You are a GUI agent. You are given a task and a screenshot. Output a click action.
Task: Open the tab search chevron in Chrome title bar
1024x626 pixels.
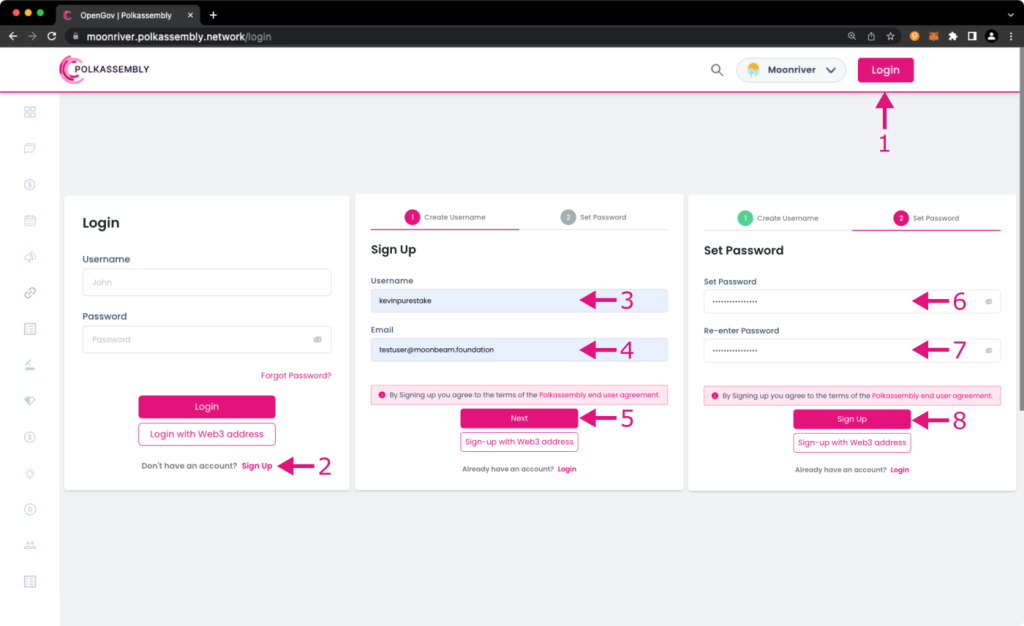[1010, 15]
